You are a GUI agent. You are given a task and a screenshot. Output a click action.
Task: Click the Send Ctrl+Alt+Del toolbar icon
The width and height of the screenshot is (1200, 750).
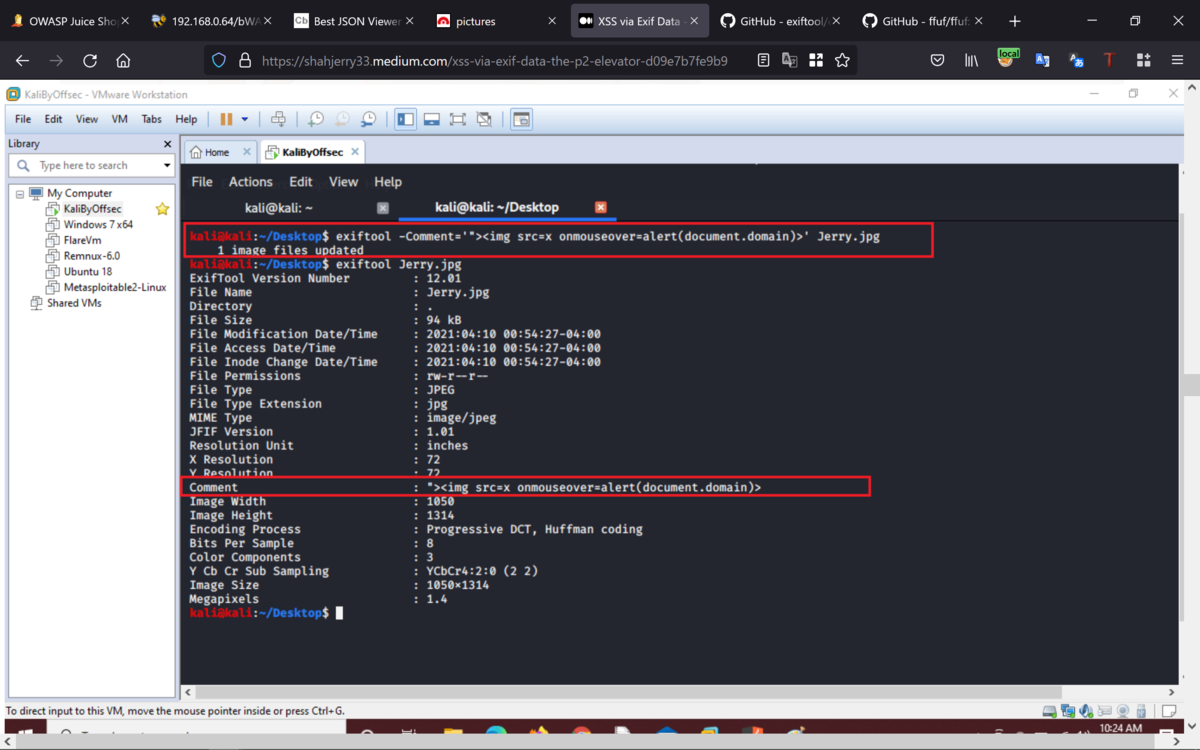(278, 119)
